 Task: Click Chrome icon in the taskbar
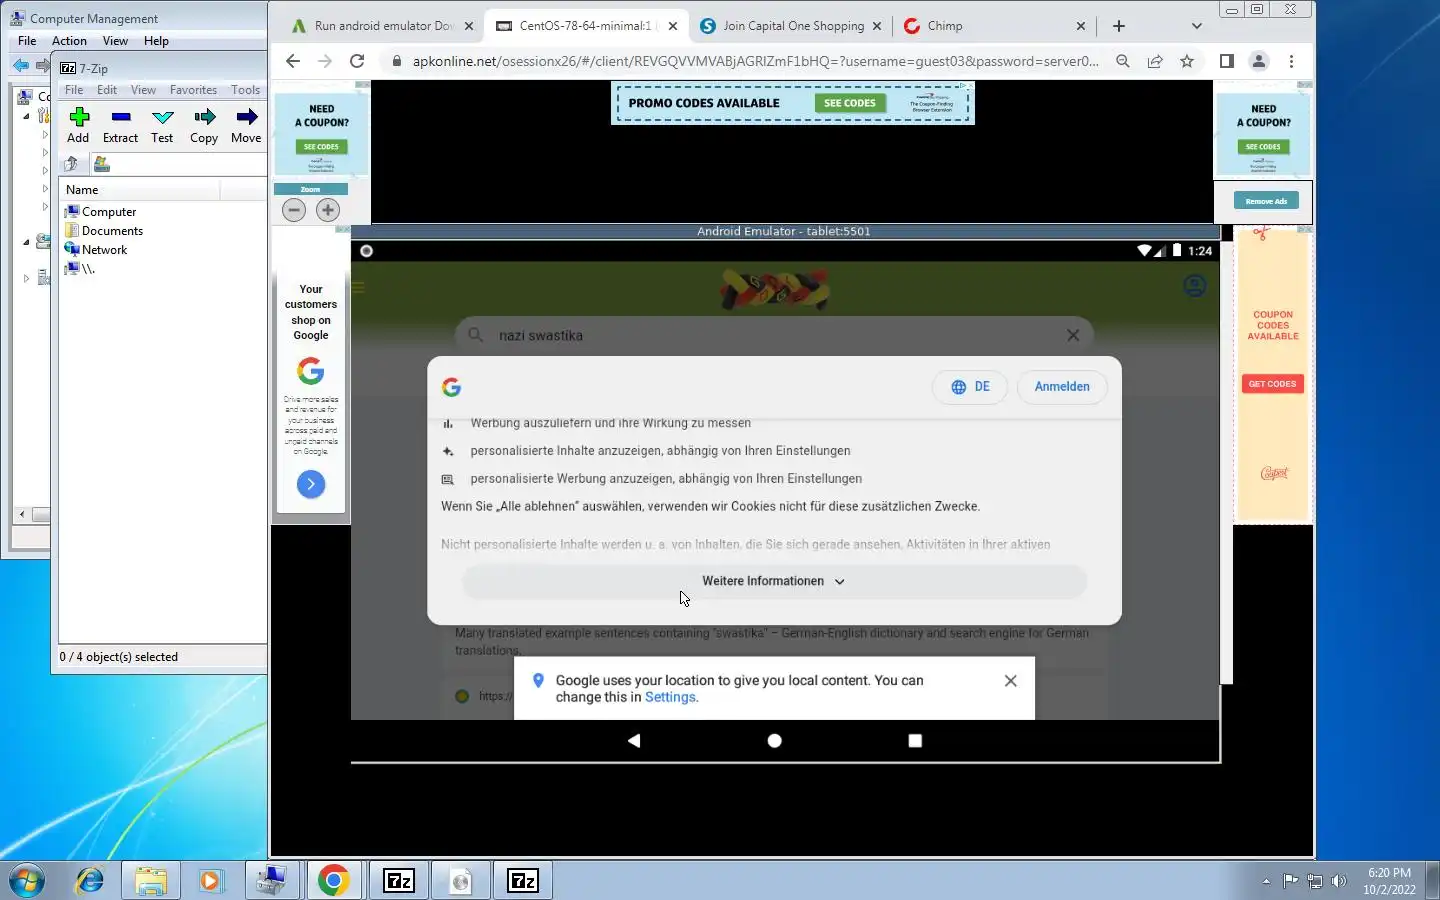tap(333, 880)
